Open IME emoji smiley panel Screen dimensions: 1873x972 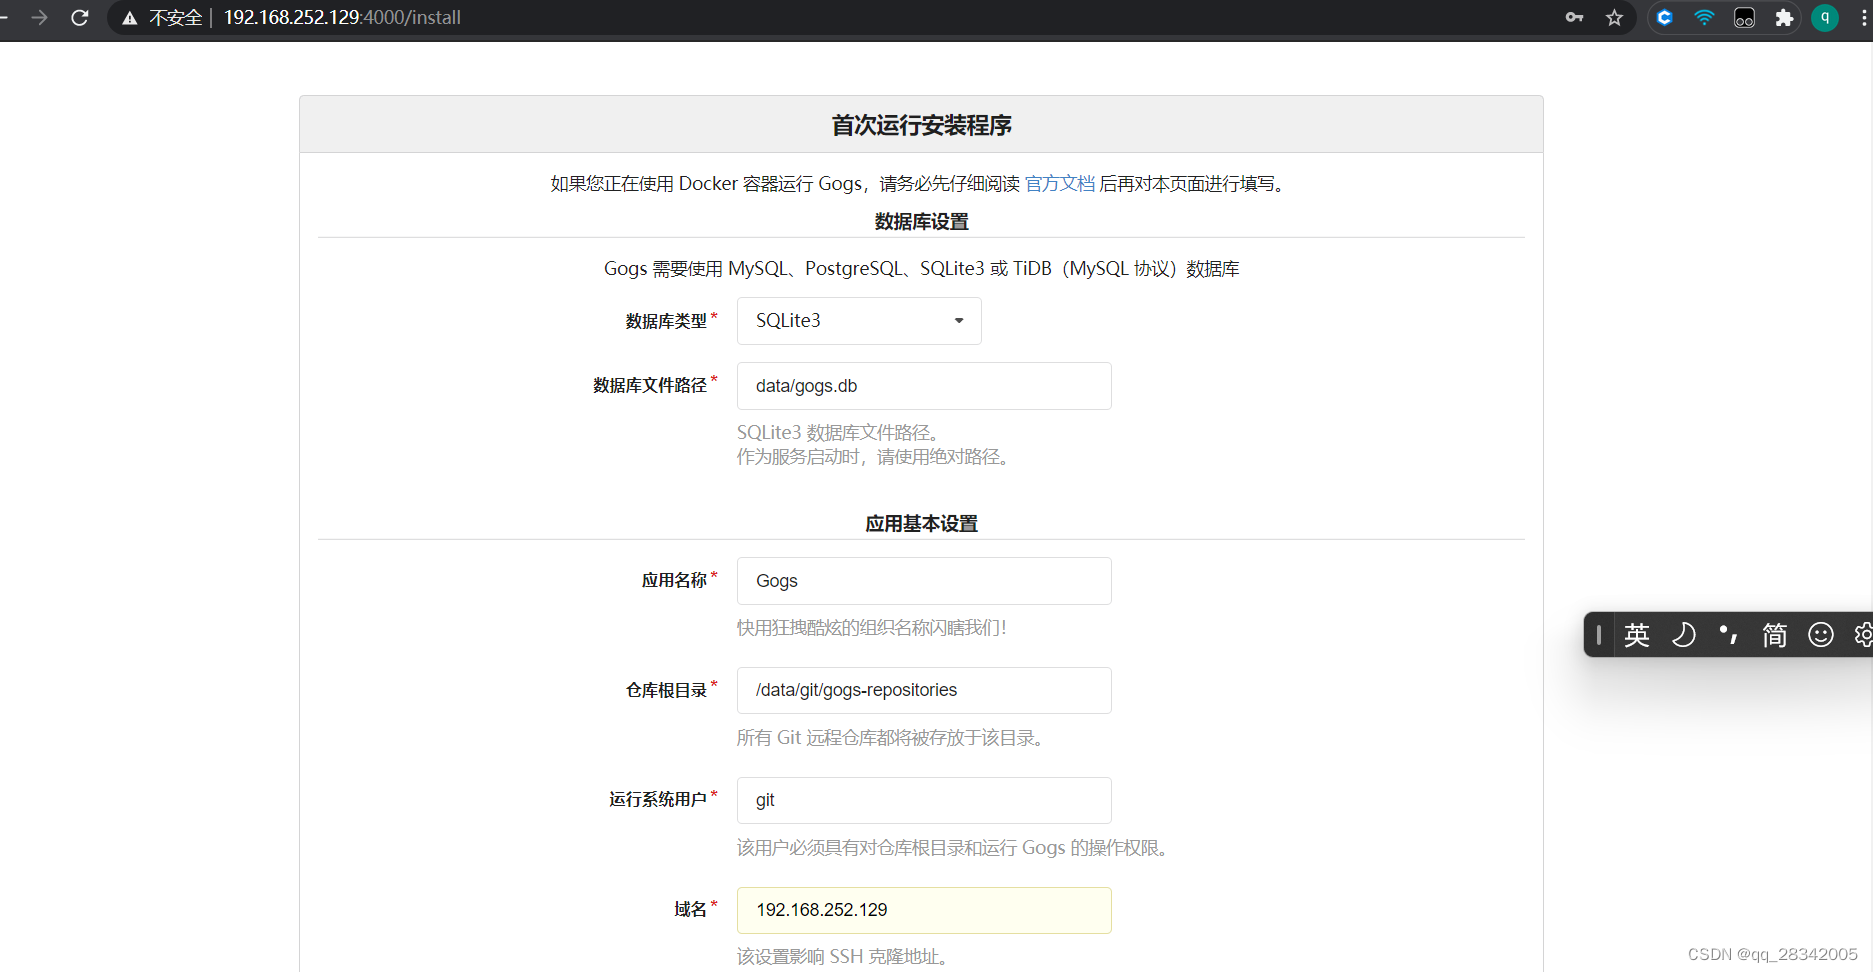(x=1821, y=635)
